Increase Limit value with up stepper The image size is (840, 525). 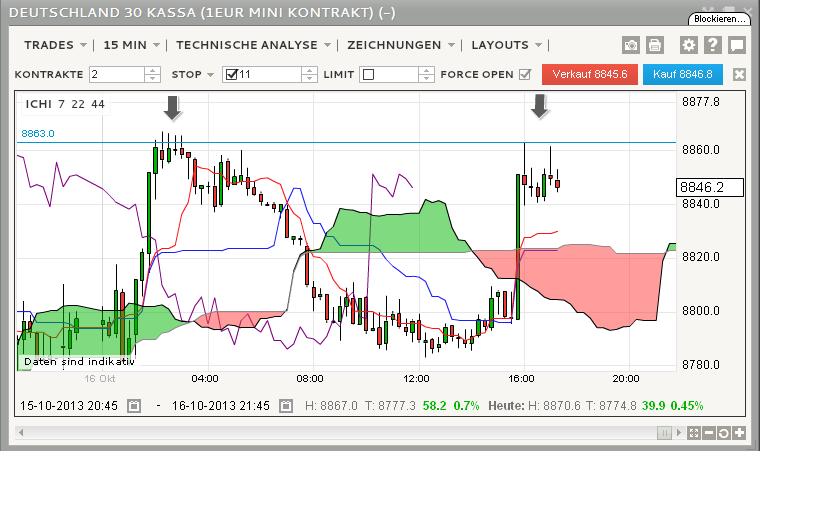coord(426,71)
